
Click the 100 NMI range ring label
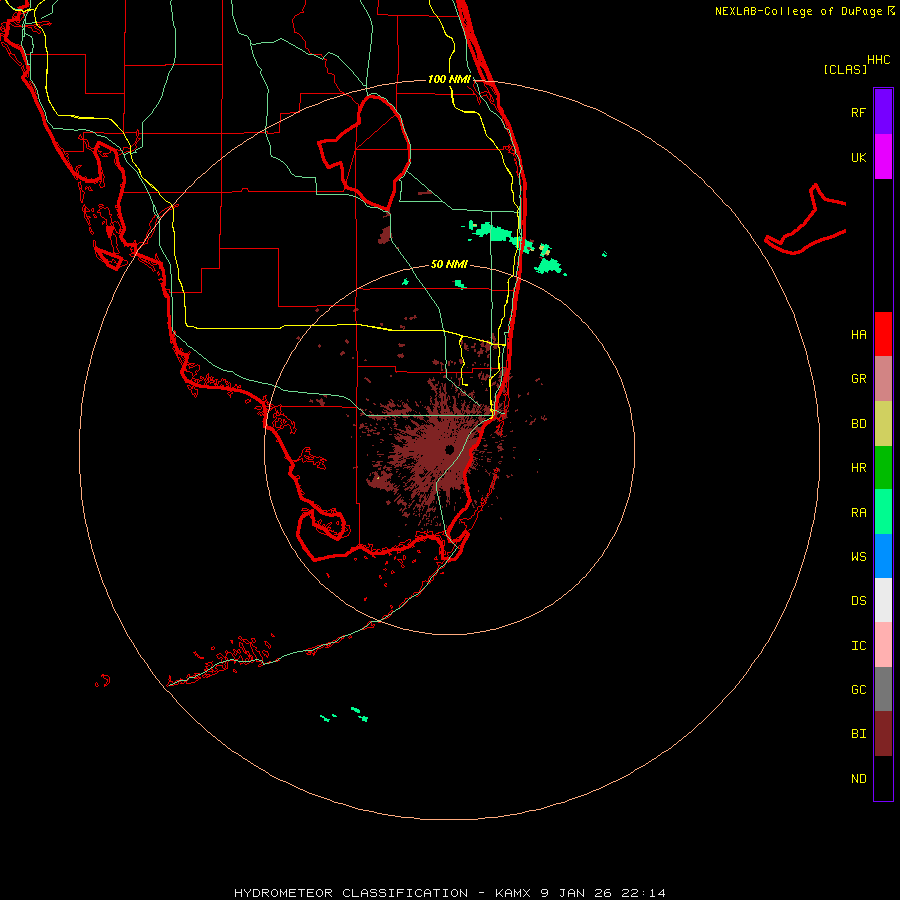(x=449, y=79)
